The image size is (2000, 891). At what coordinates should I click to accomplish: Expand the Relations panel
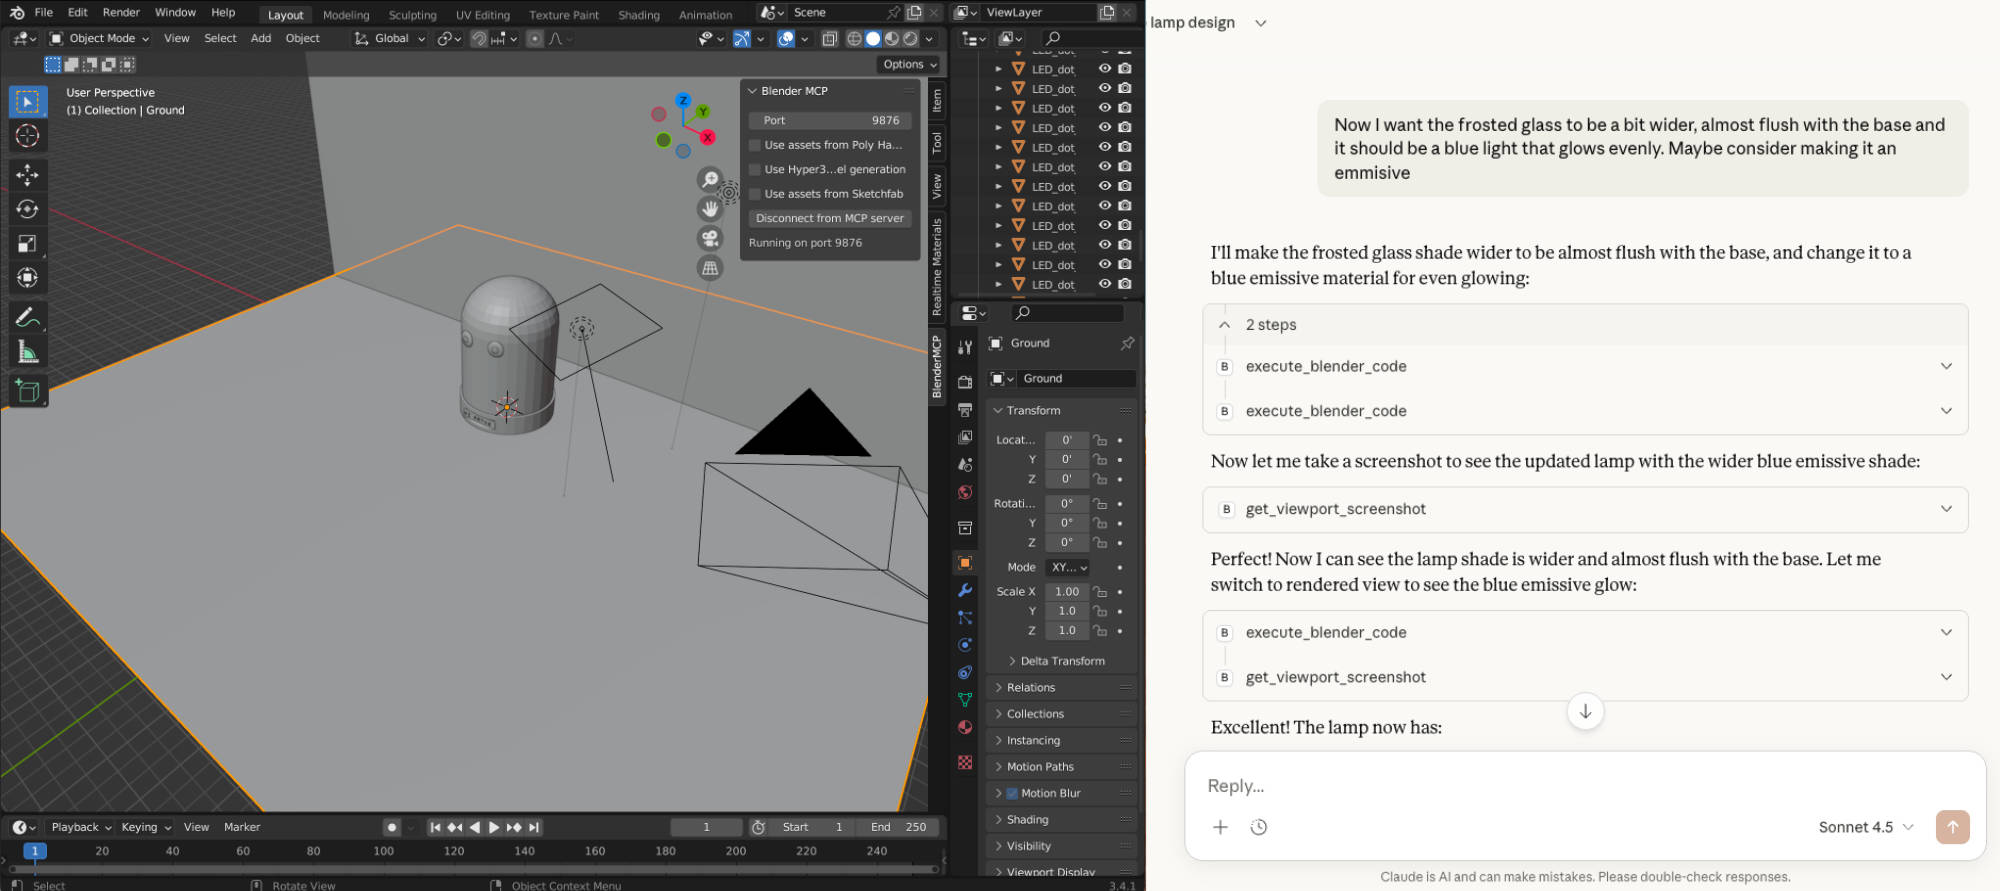click(x=1031, y=687)
